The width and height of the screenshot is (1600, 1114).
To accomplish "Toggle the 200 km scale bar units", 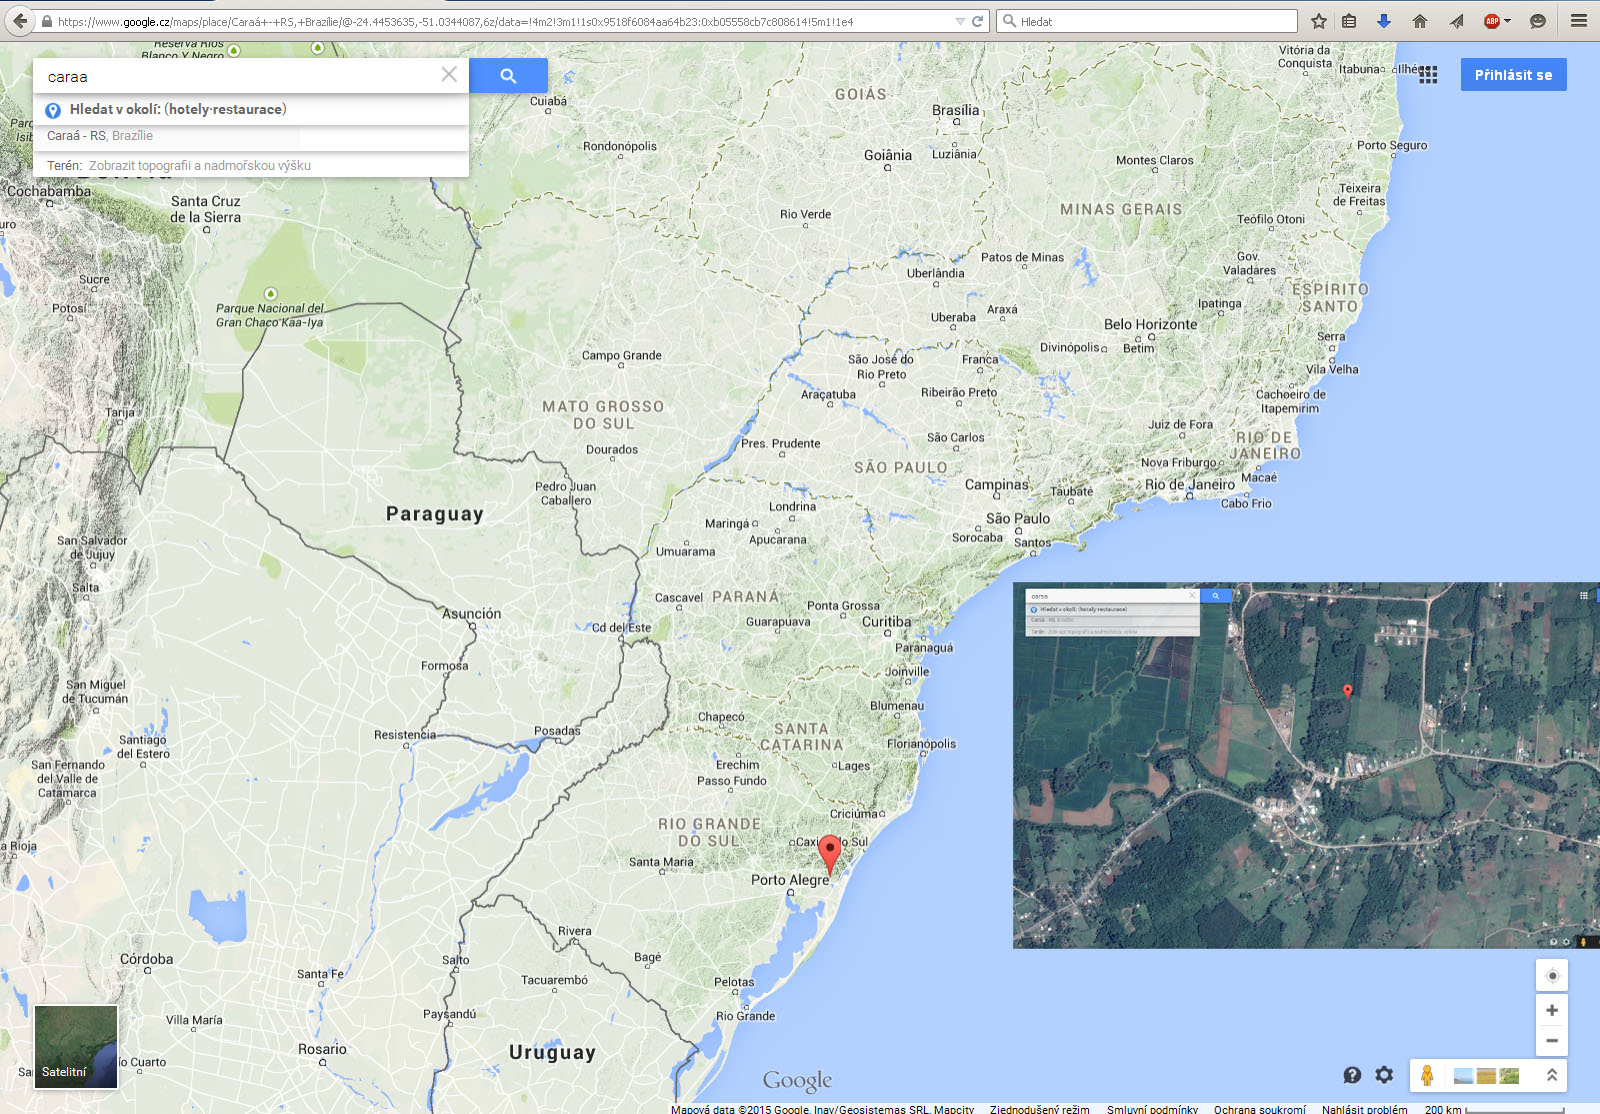I will [x=1494, y=1109].
